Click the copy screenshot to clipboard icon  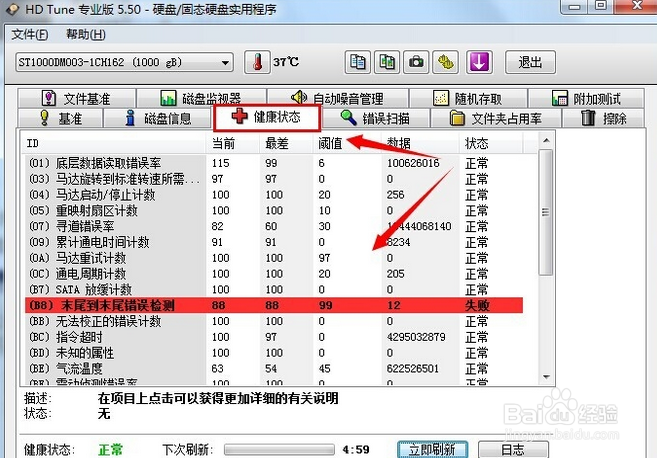pyautogui.click(x=387, y=62)
